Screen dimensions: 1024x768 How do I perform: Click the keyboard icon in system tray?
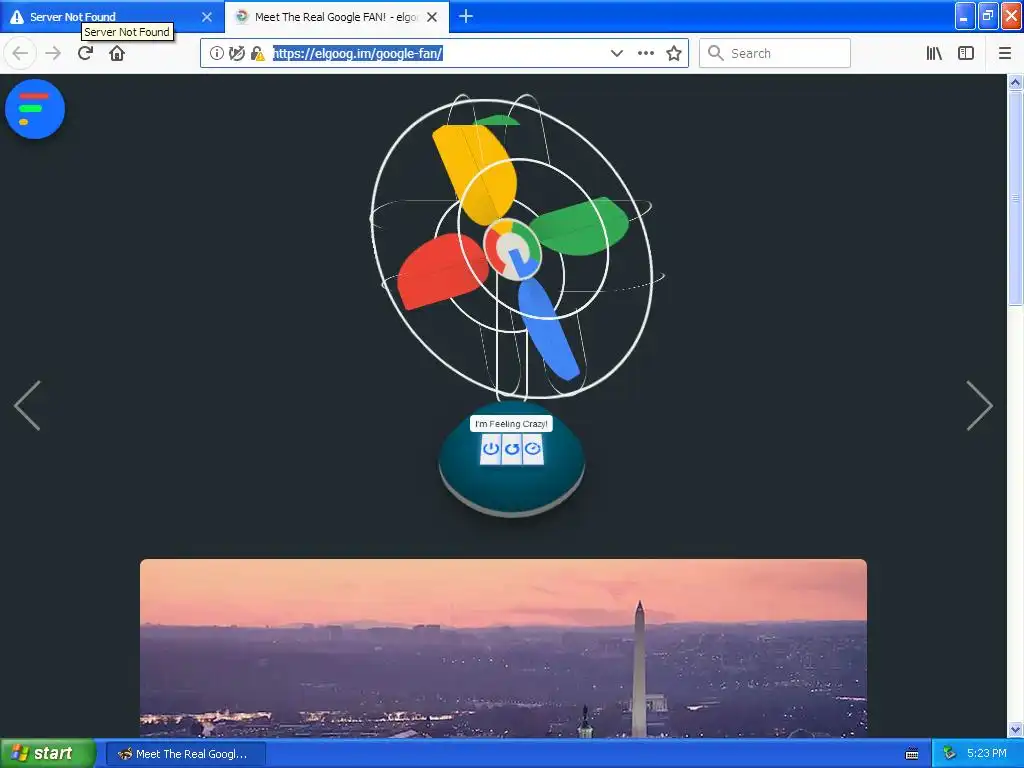pos(912,754)
